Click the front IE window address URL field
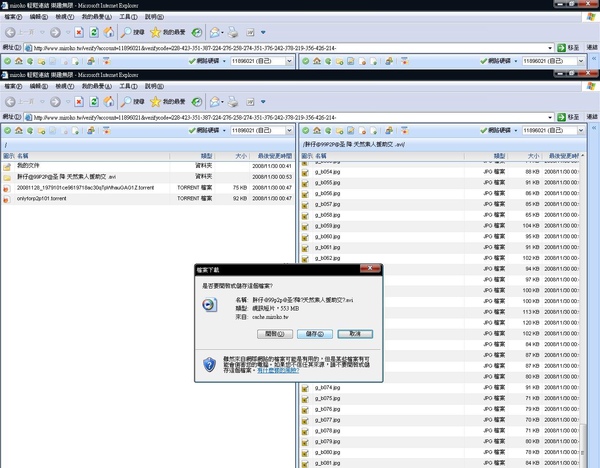 [x=289, y=117]
